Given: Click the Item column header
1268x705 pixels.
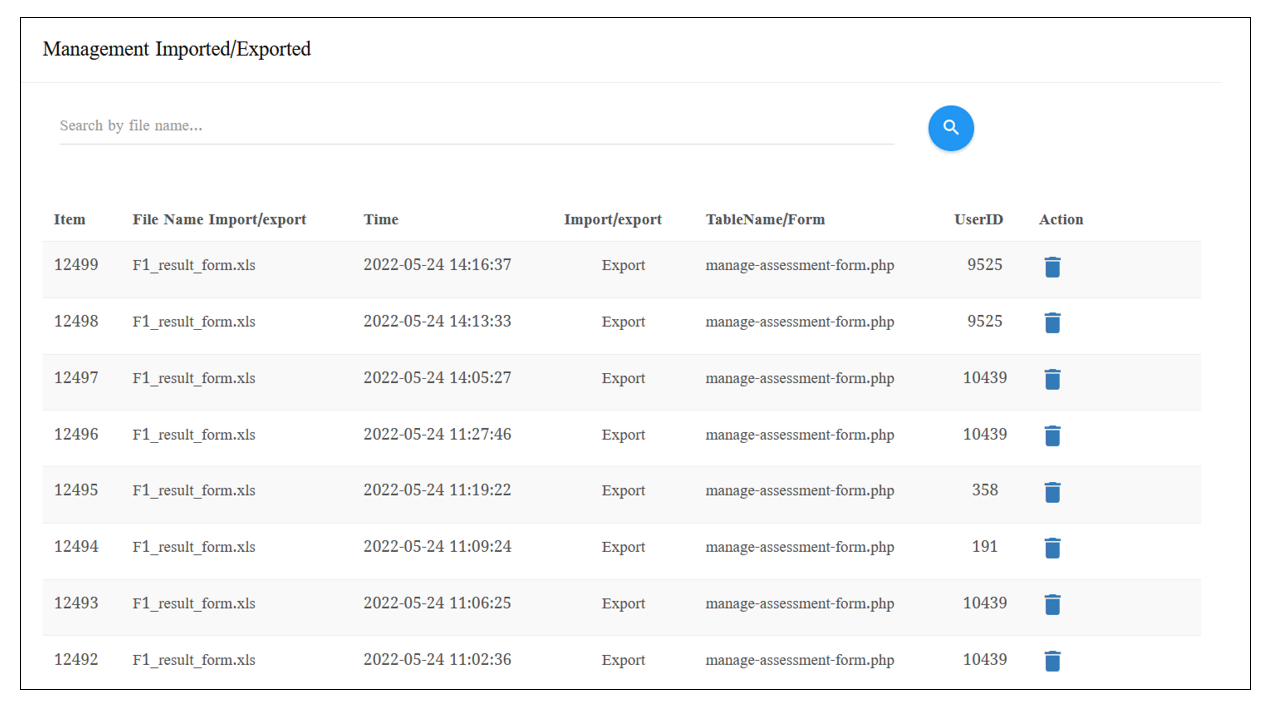Looking at the screenshot, I should tap(70, 220).
